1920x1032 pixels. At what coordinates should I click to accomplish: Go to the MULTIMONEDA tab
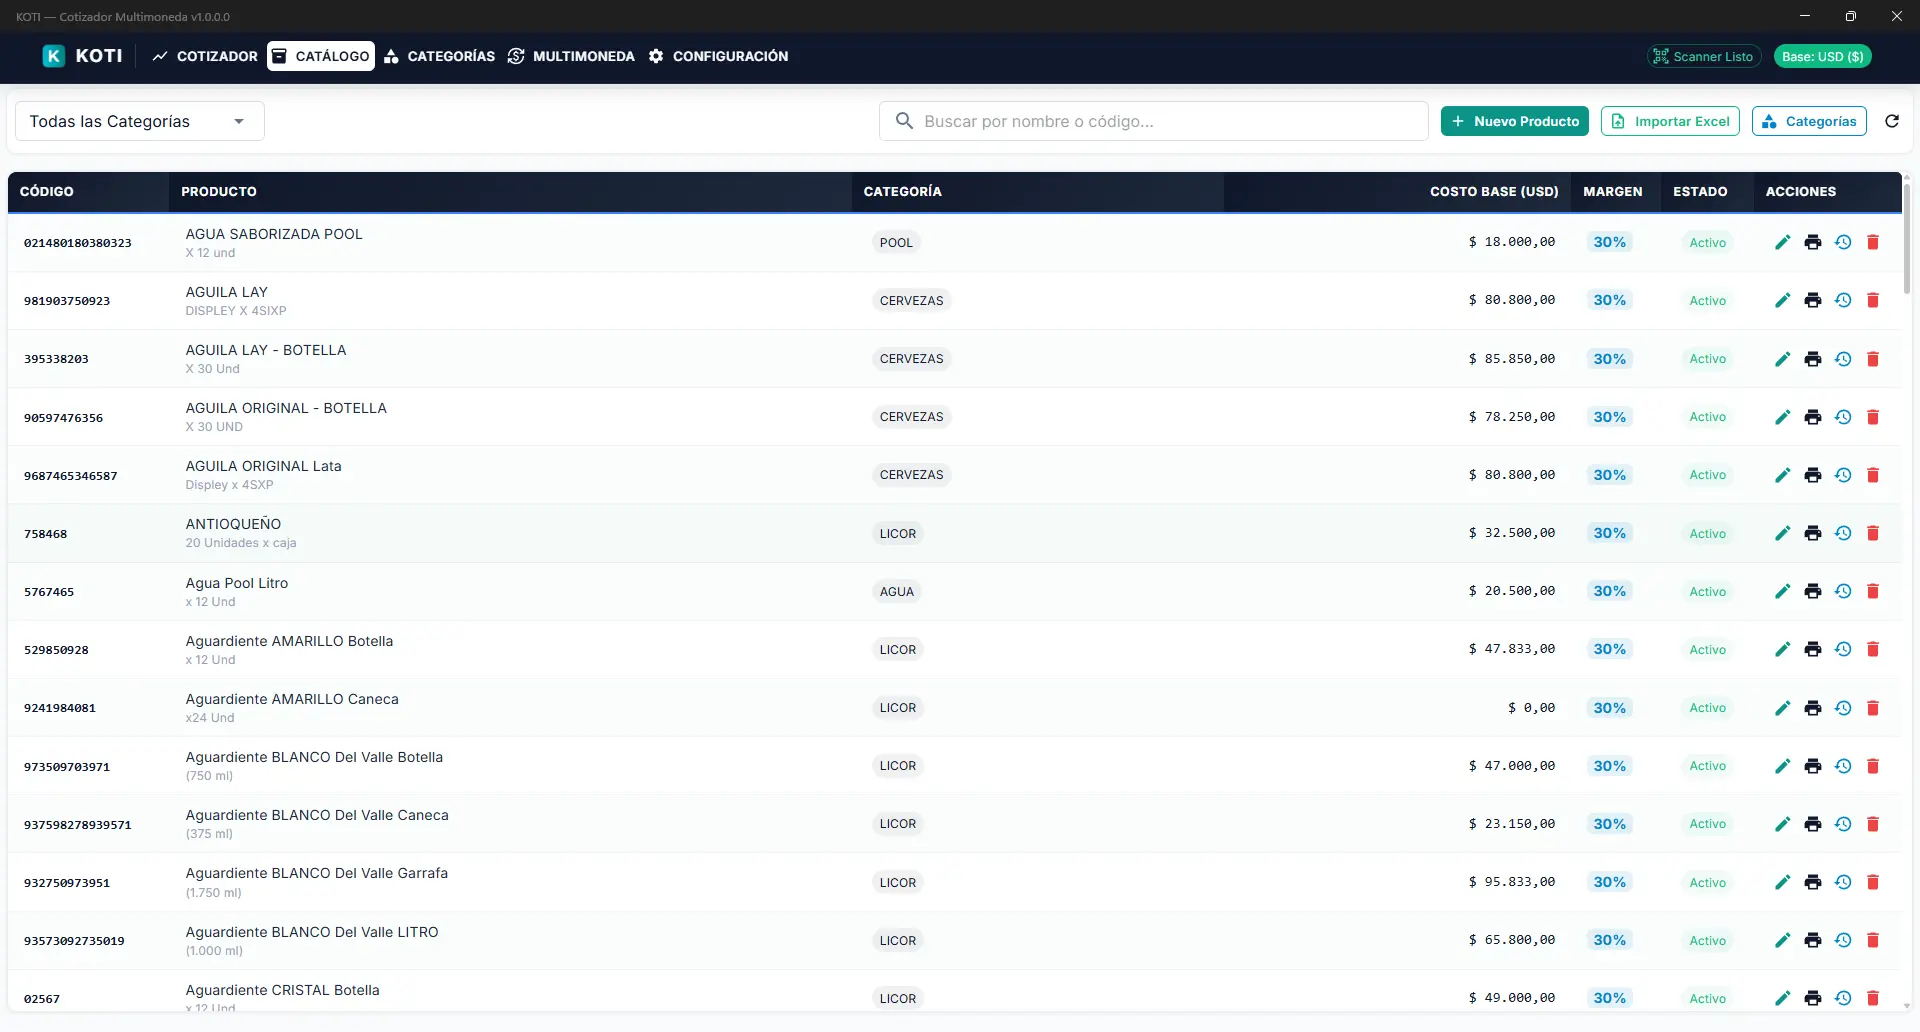571,56
